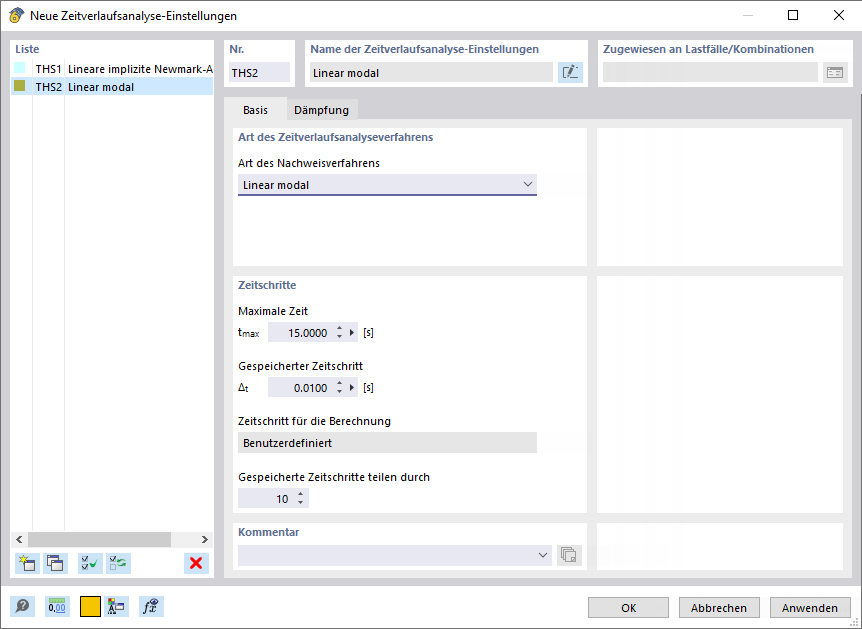Select all items with the checkmark icon
862x629 pixels.
click(90, 563)
